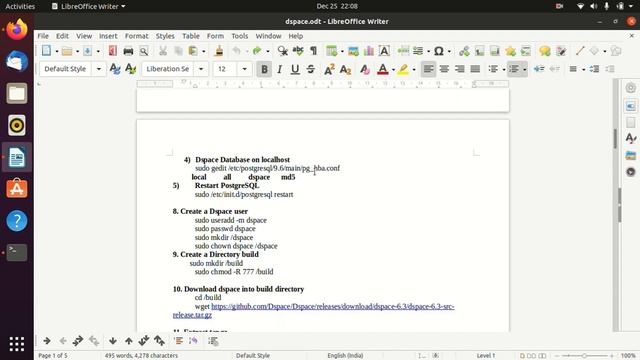Open font size dropdown arrow
The image size is (640, 360).
tap(244, 69)
